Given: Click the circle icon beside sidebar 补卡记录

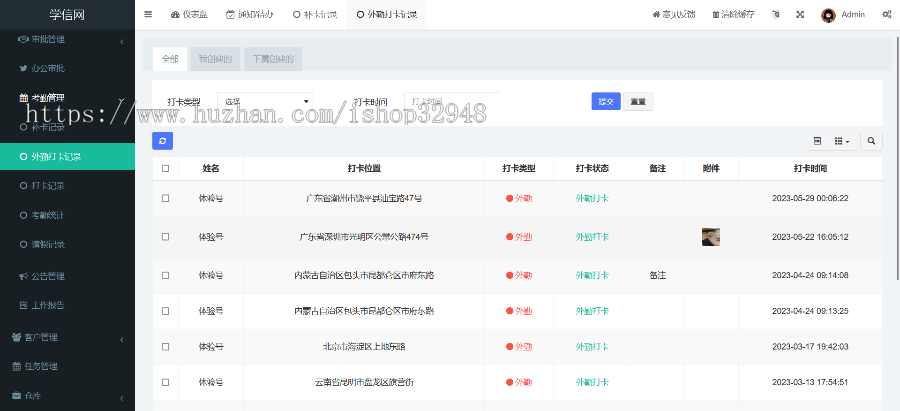Looking at the screenshot, I should [x=24, y=127].
